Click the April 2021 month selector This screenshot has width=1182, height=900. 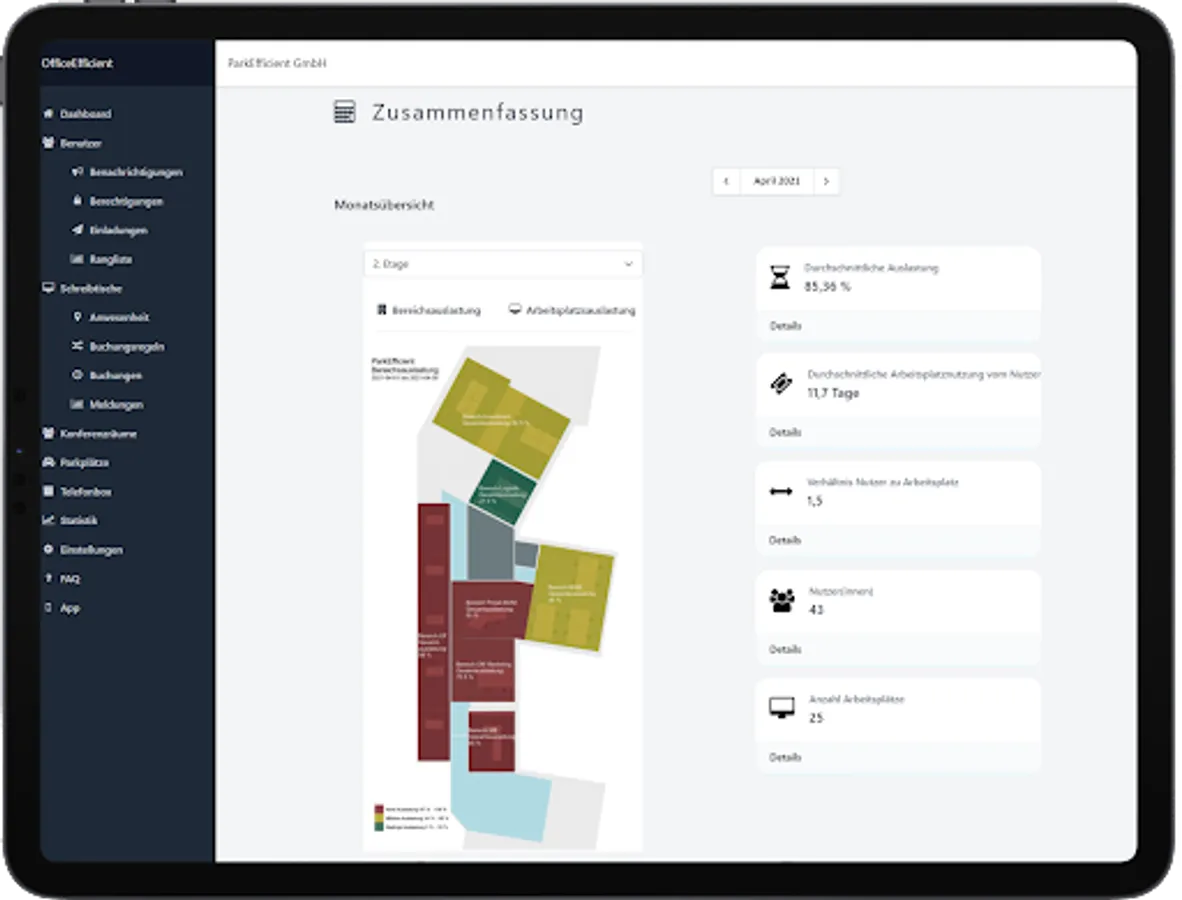coord(776,182)
